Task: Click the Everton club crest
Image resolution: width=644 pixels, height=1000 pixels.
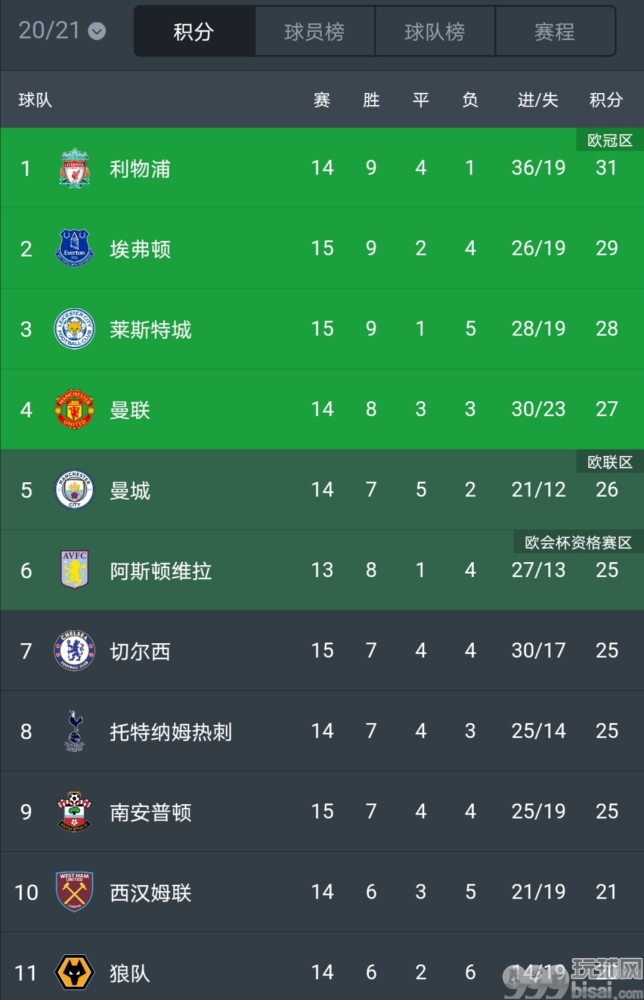Action: pos(75,248)
